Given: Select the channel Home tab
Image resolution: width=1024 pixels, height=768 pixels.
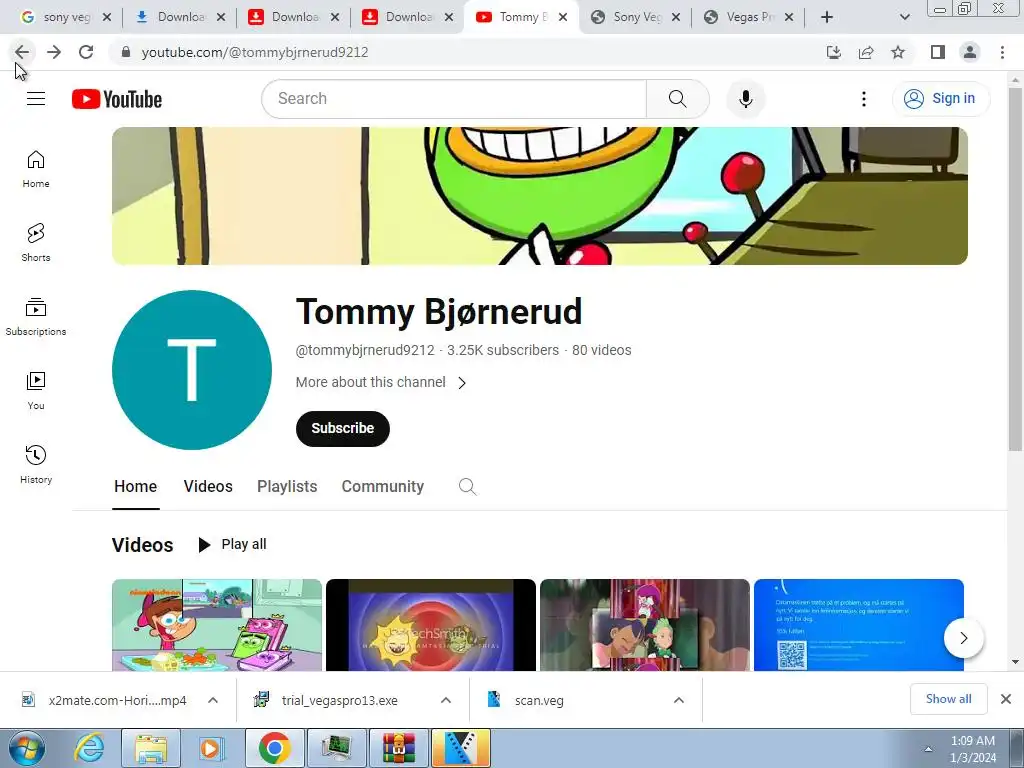Looking at the screenshot, I should click(136, 487).
